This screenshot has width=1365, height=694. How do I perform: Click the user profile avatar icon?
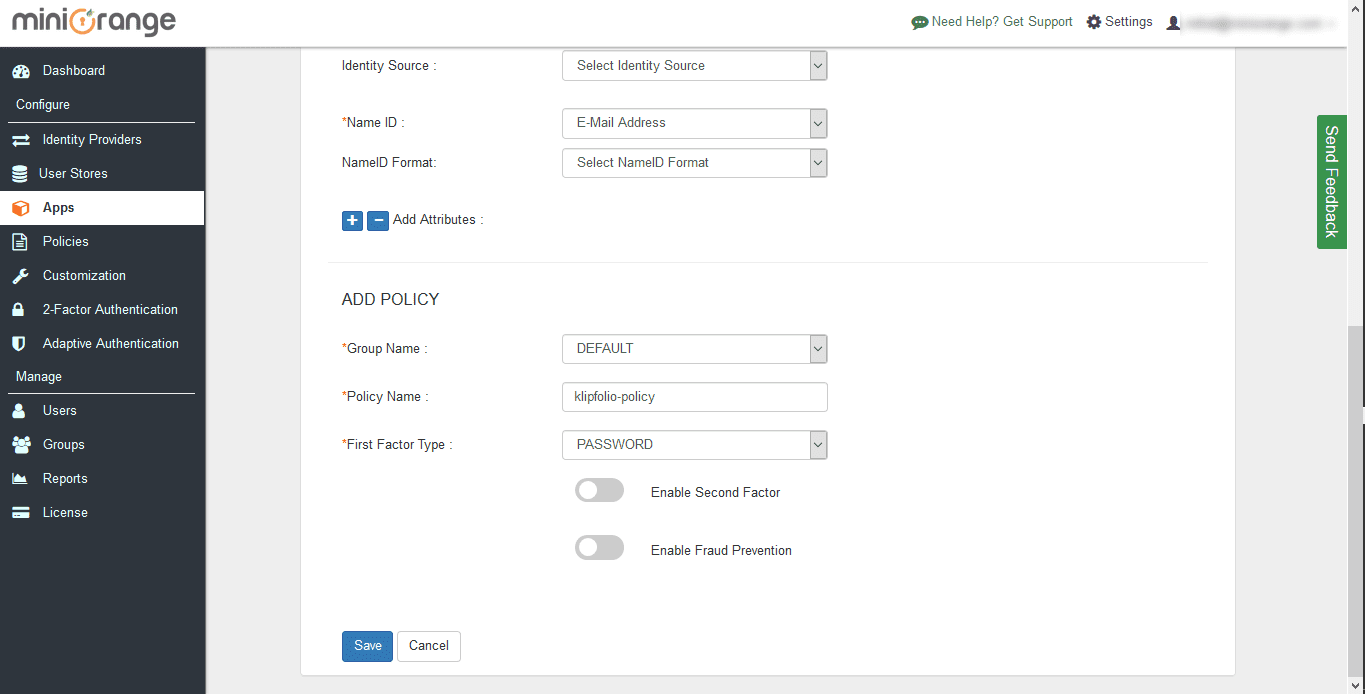point(1173,23)
